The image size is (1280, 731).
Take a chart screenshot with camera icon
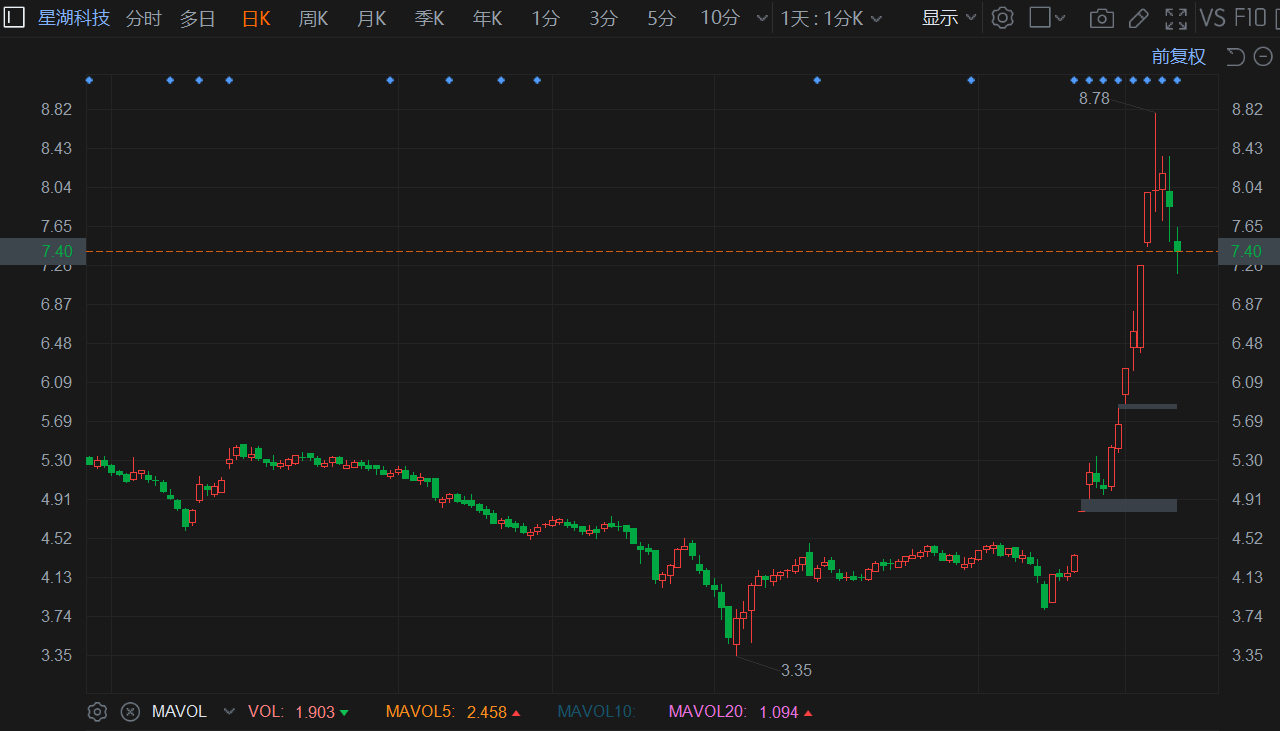coord(1101,18)
